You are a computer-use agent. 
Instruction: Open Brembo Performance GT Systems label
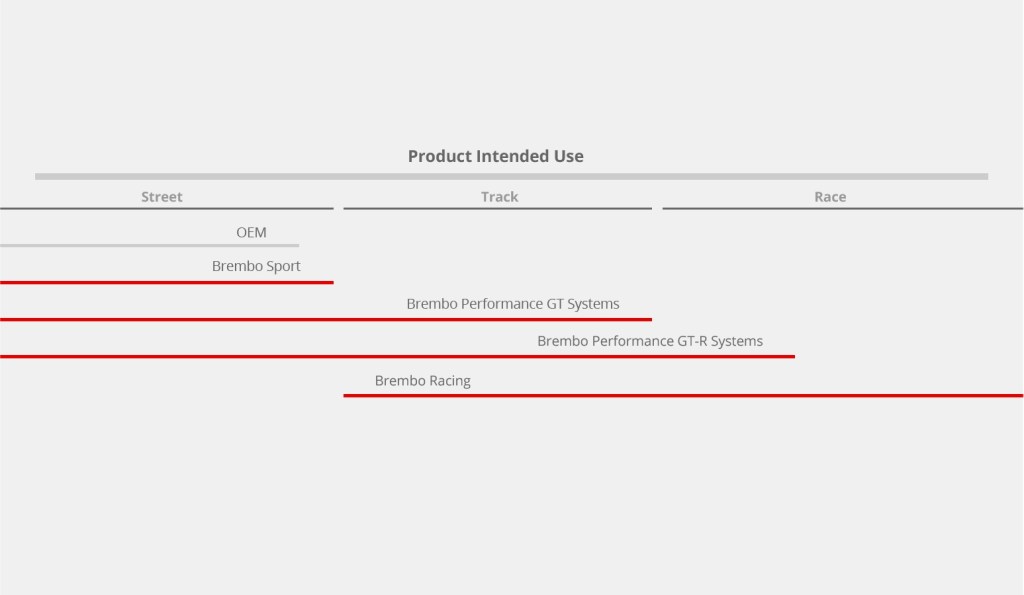coord(512,303)
